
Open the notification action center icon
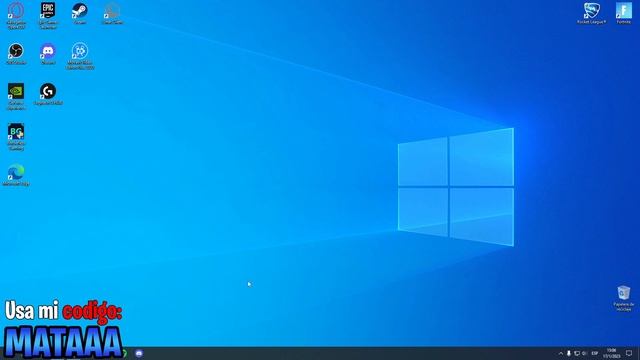(x=629, y=353)
